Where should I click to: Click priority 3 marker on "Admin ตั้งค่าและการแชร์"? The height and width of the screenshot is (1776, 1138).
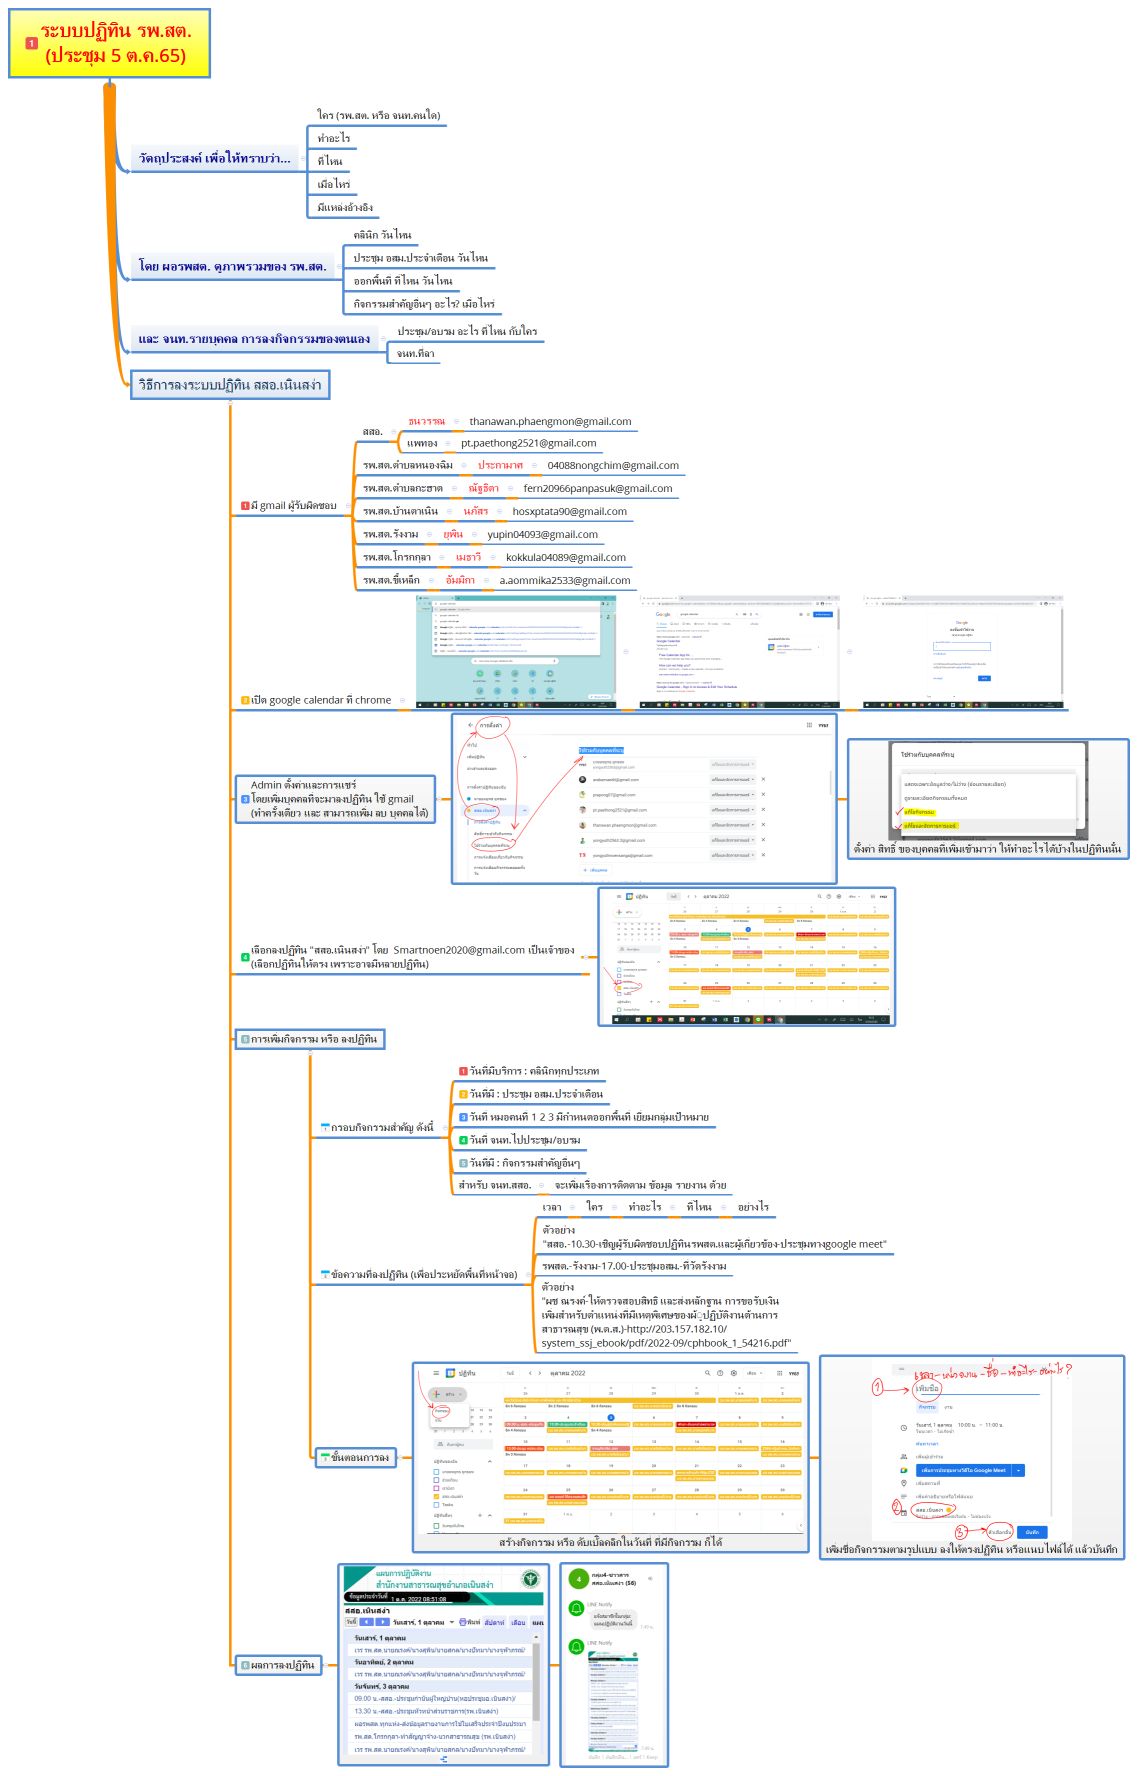[245, 799]
